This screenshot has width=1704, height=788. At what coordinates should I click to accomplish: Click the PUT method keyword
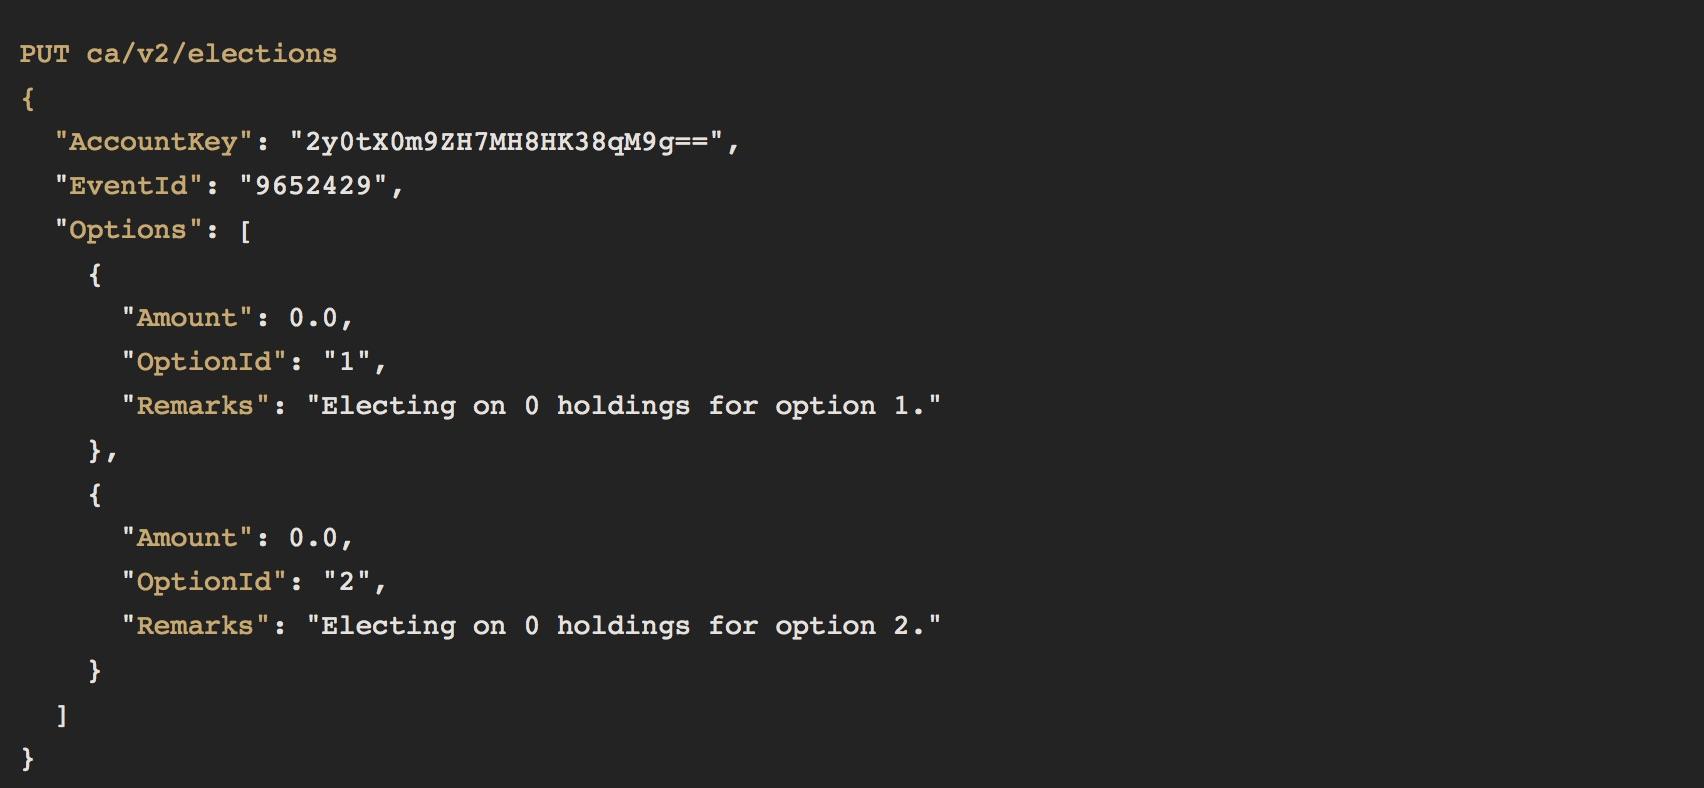point(44,54)
